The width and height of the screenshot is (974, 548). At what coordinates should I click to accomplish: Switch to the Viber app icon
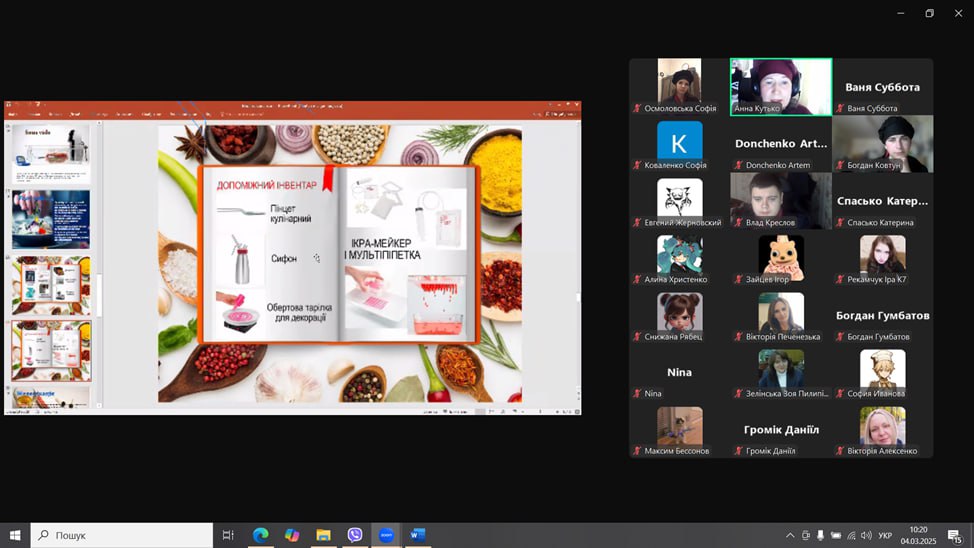pos(355,535)
